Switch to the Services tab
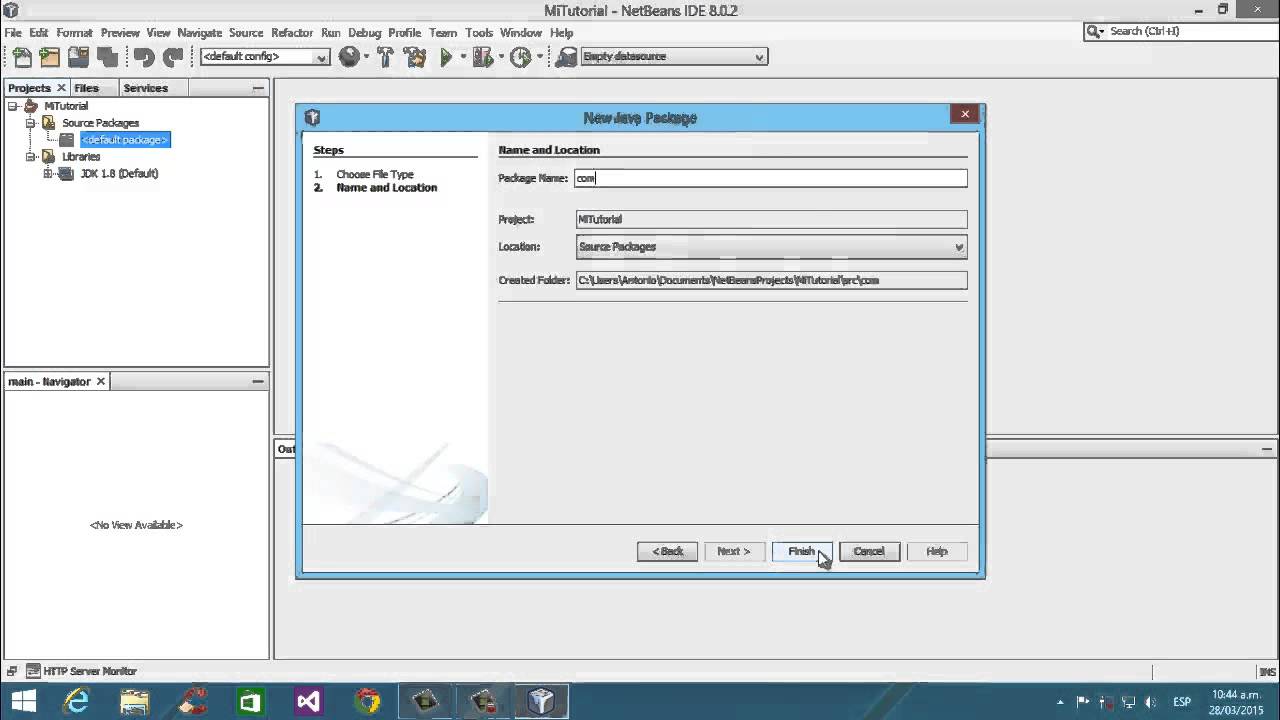The width and height of the screenshot is (1280, 720). click(146, 88)
